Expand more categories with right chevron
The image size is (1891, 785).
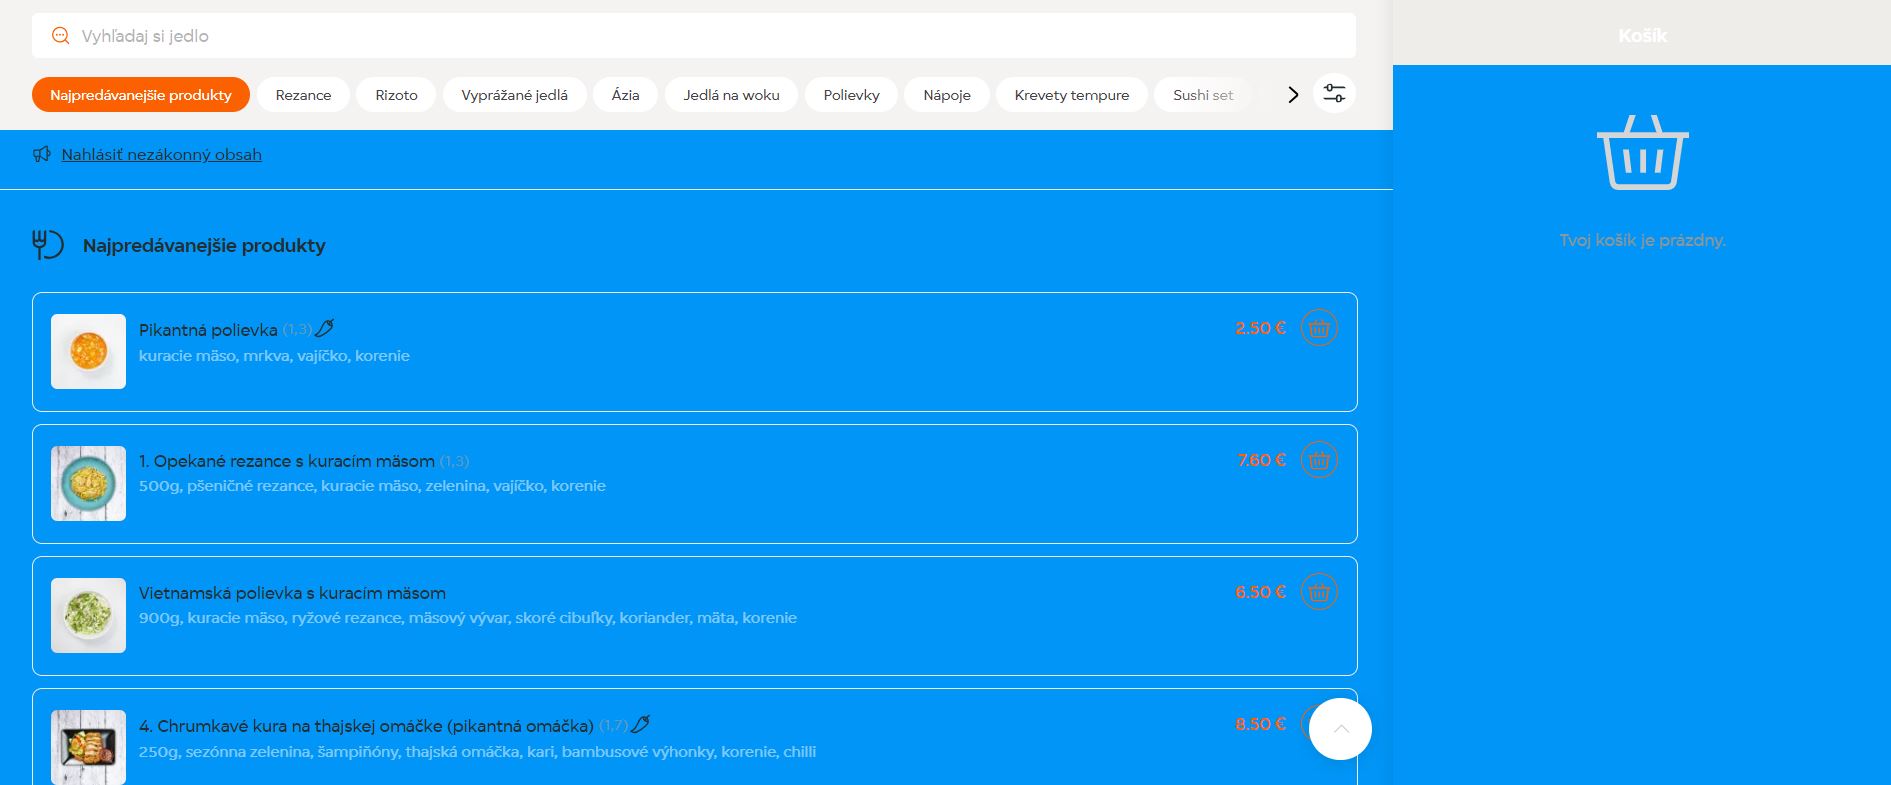[x=1293, y=94]
